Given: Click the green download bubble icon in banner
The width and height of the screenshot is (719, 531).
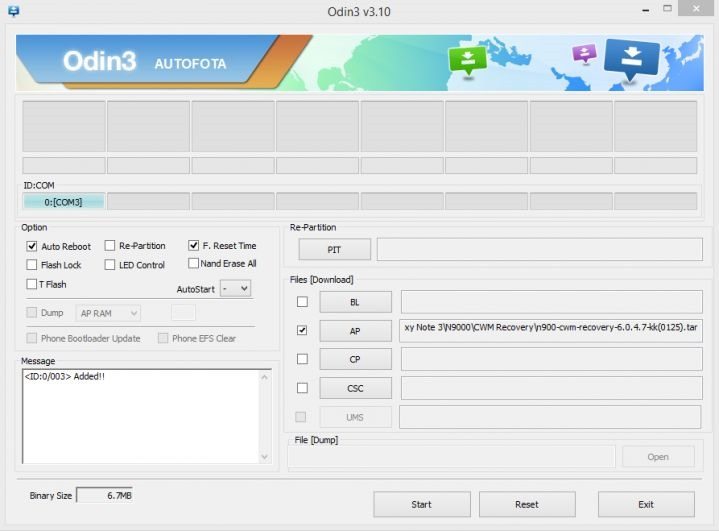Looking at the screenshot, I should 467,60.
